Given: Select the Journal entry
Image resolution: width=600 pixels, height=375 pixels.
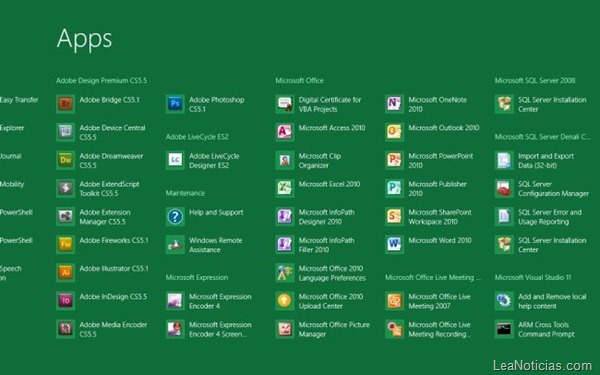Looking at the screenshot, I should coord(11,156).
